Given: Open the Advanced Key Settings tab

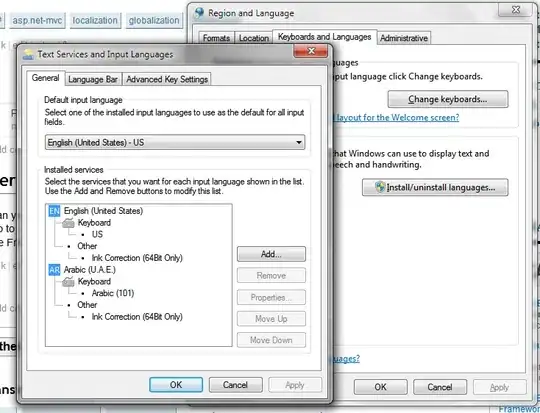Looking at the screenshot, I should click(x=167, y=79).
